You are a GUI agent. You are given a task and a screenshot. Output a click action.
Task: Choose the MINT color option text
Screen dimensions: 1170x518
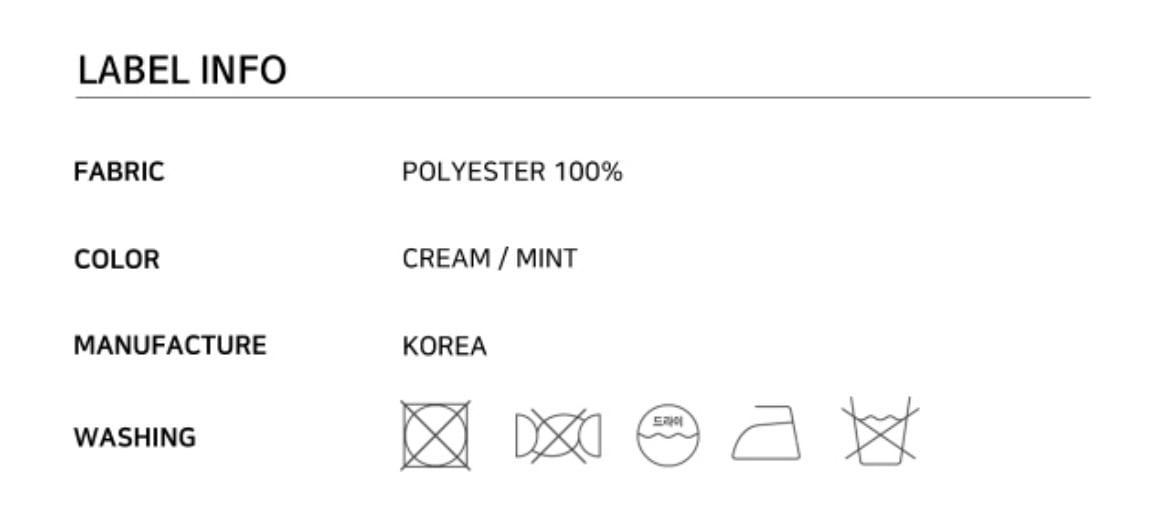point(546,259)
